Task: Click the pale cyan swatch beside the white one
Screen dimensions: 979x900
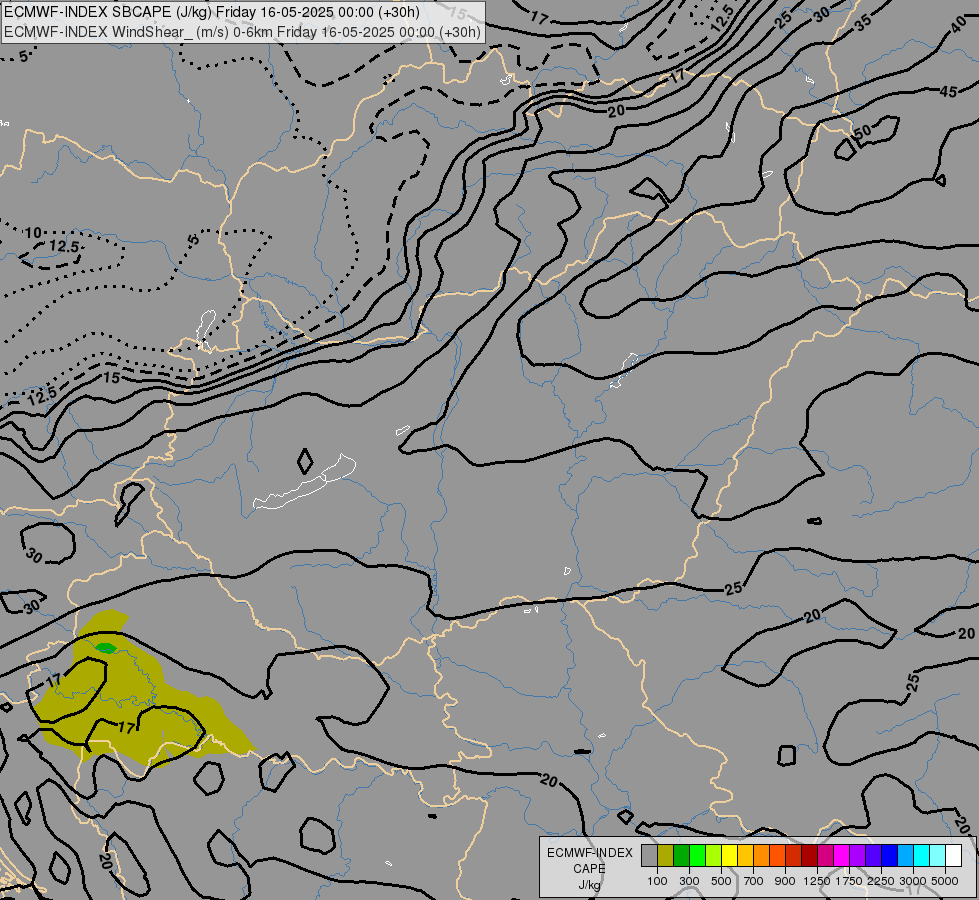Action: pos(938,856)
